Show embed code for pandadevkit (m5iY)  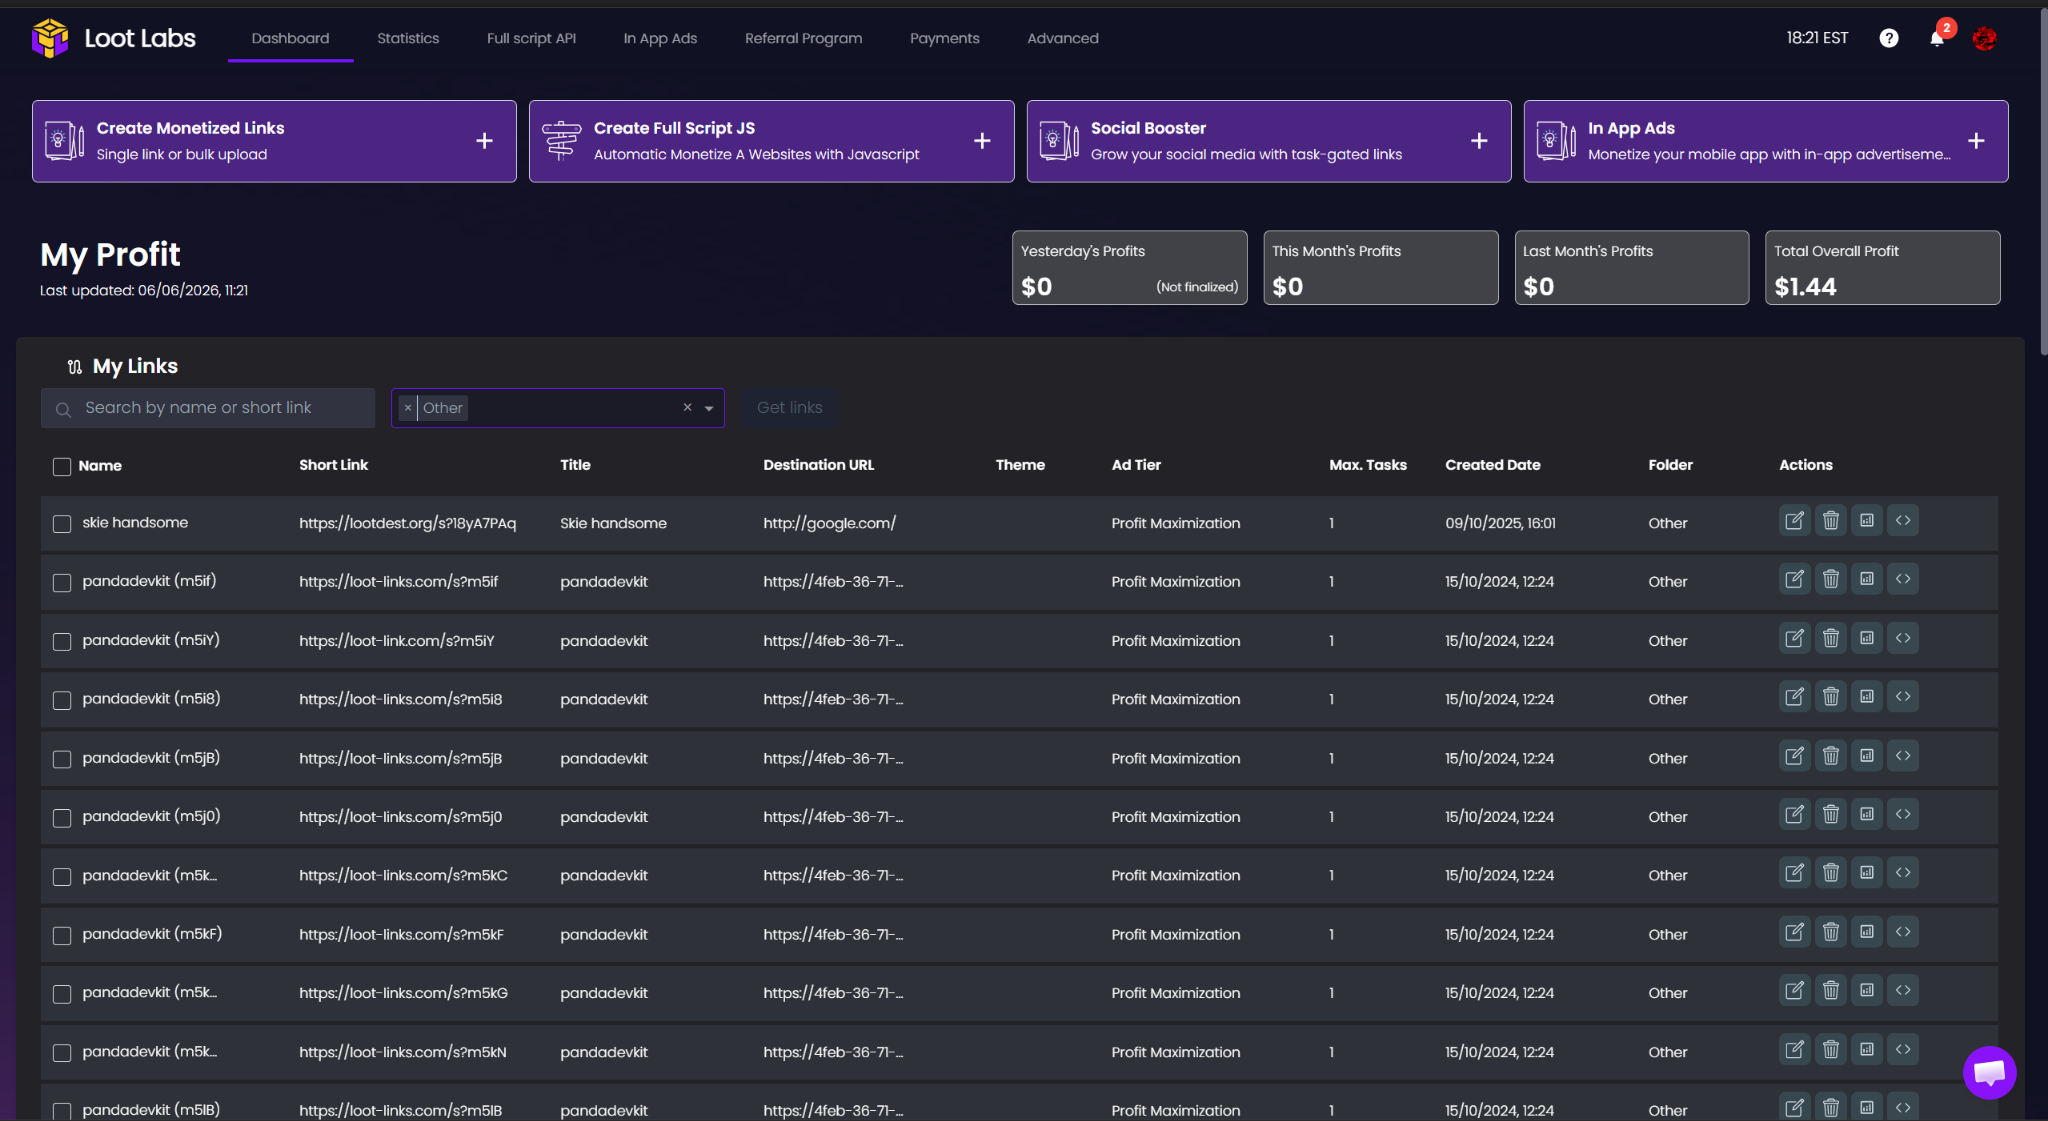coord(1902,639)
